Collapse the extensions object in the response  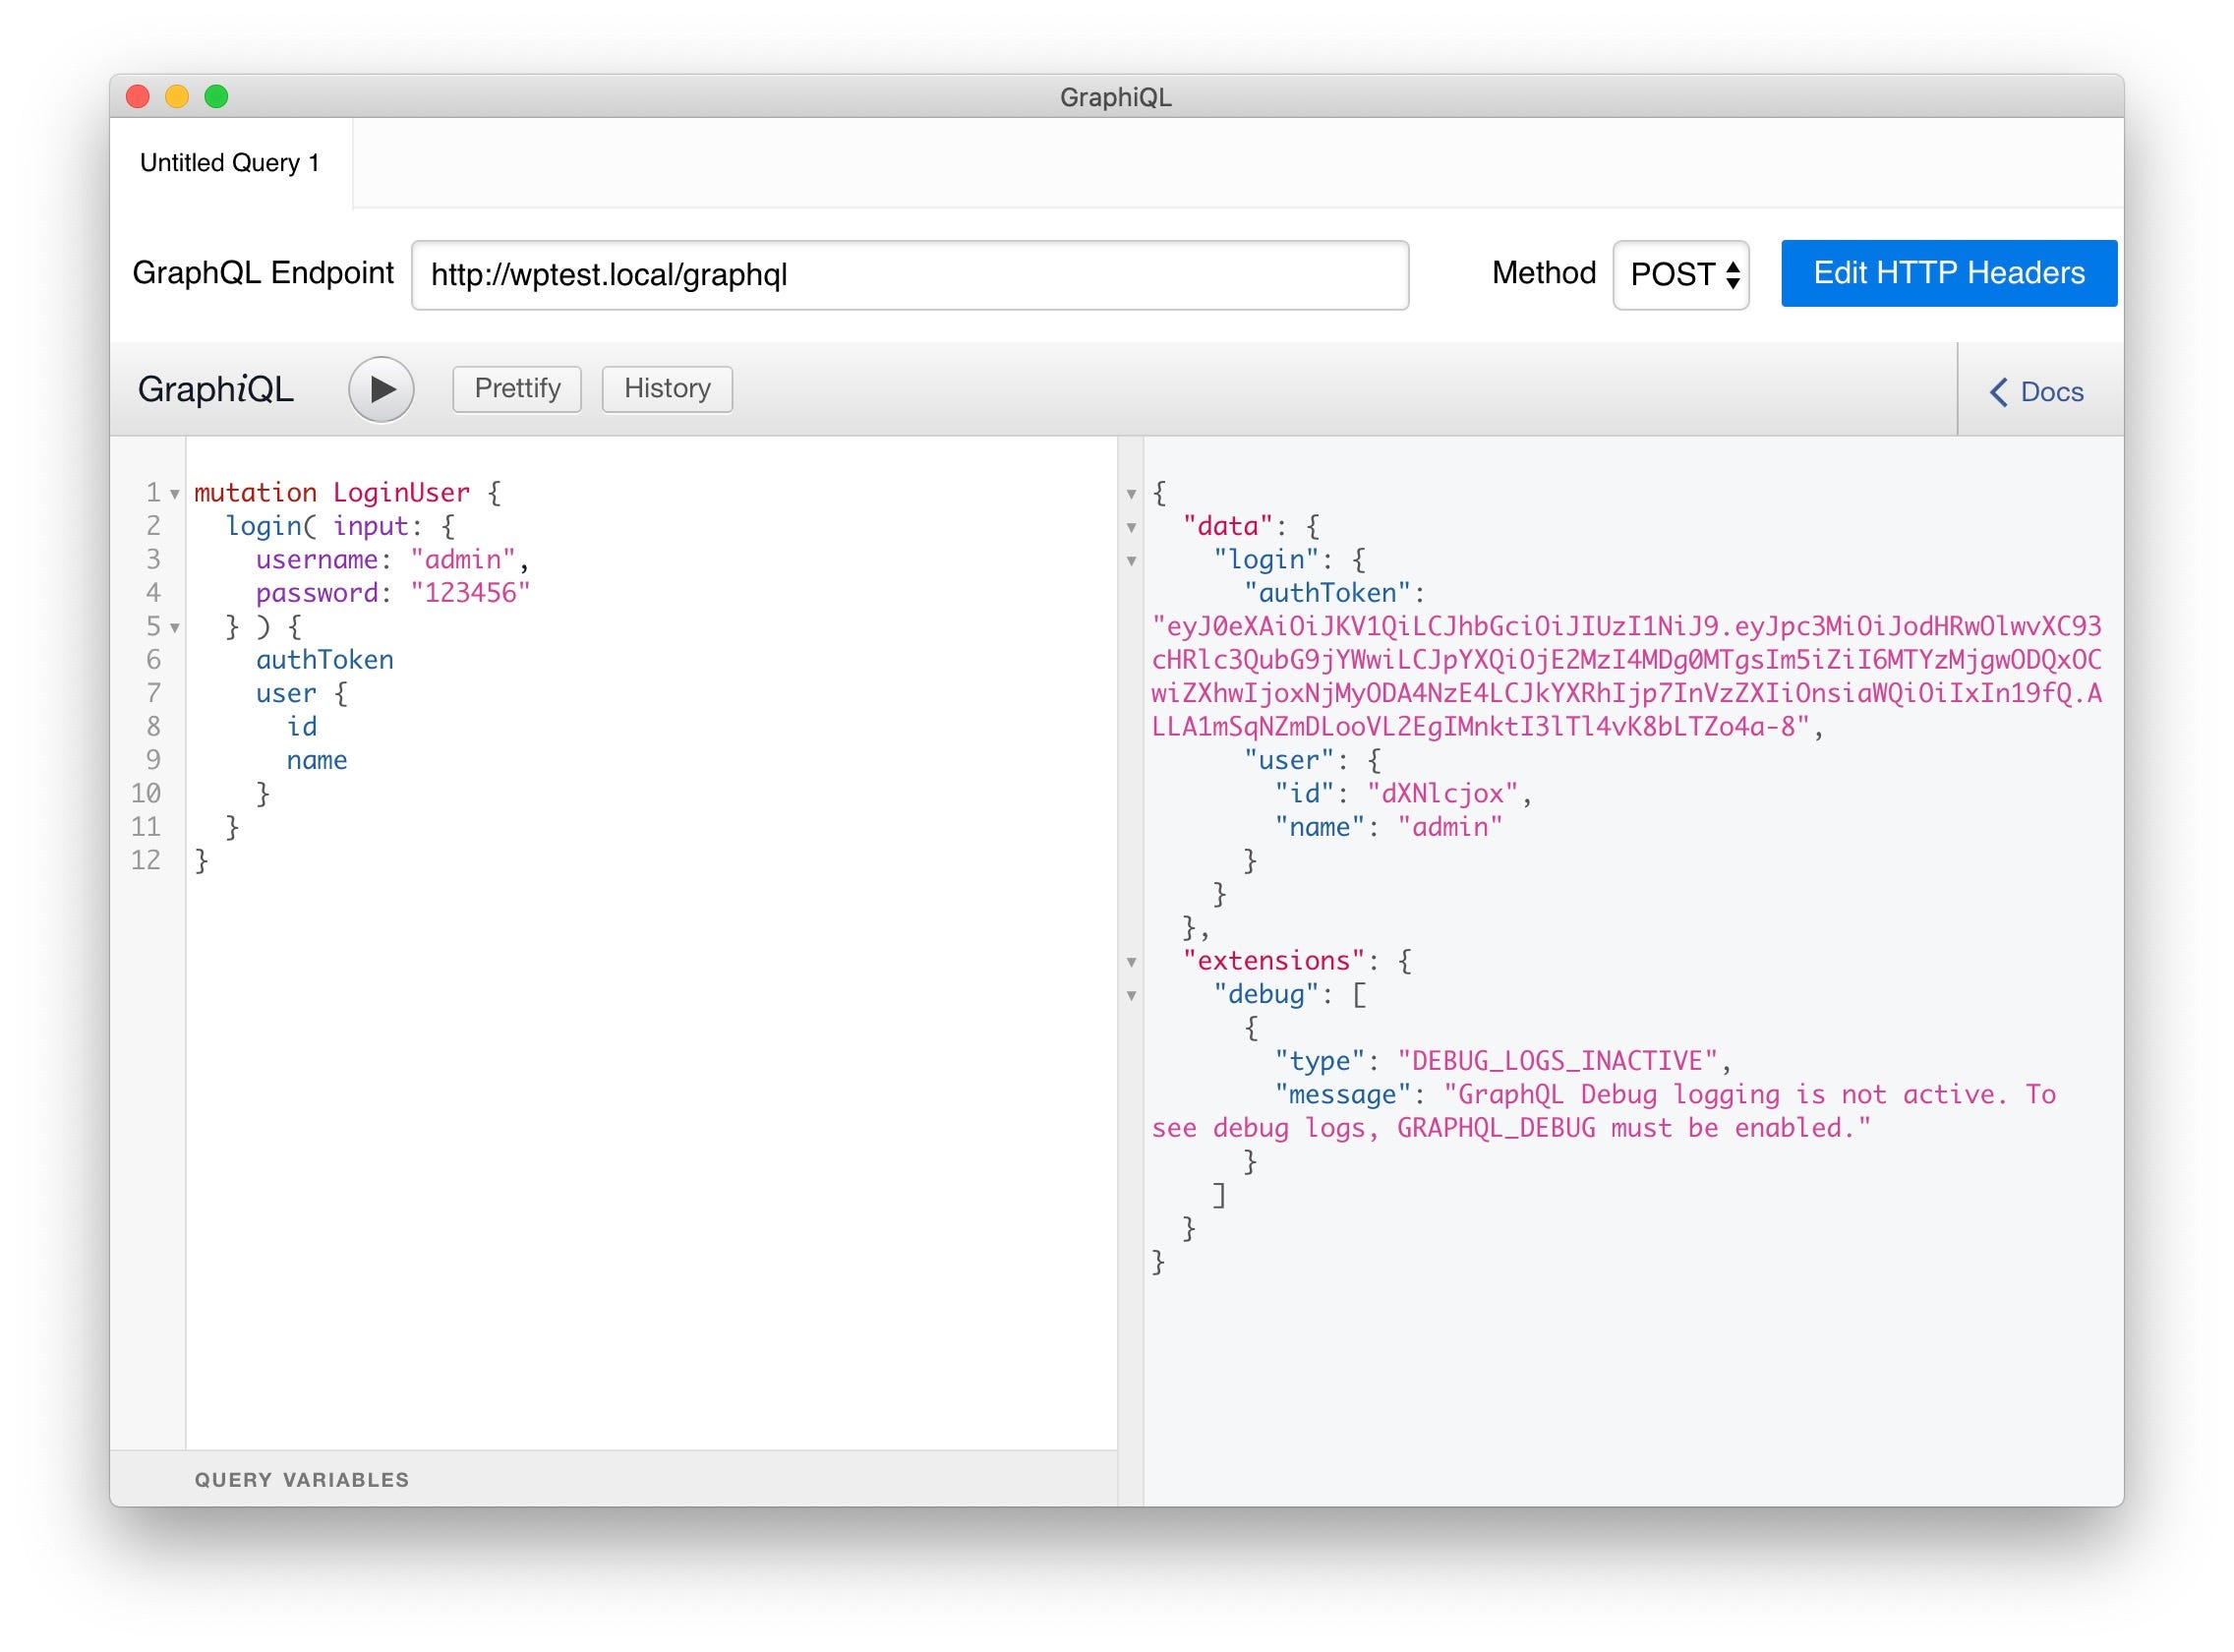point(1133,961)
